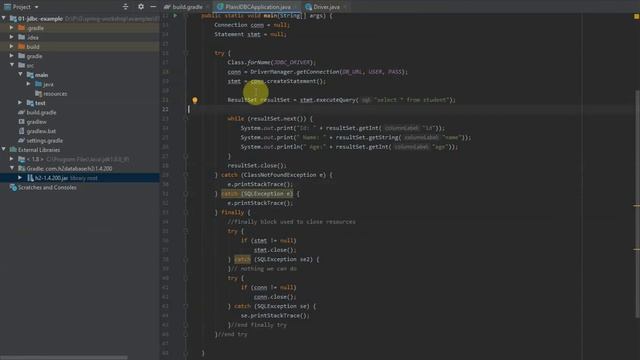640x360 pixels.
Task: Click the resources folder icon
Action: (38, 94)
